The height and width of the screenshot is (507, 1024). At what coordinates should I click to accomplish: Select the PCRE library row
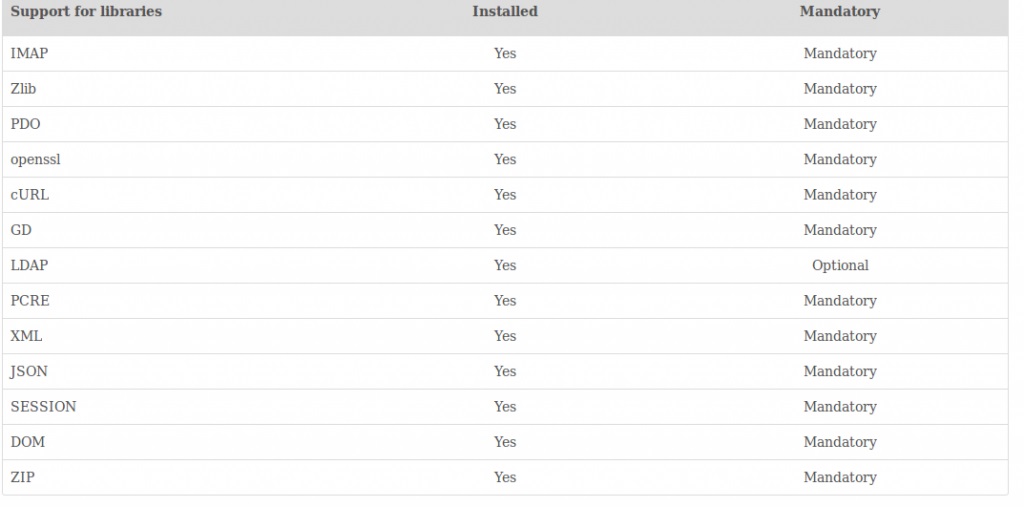(505, 301)
